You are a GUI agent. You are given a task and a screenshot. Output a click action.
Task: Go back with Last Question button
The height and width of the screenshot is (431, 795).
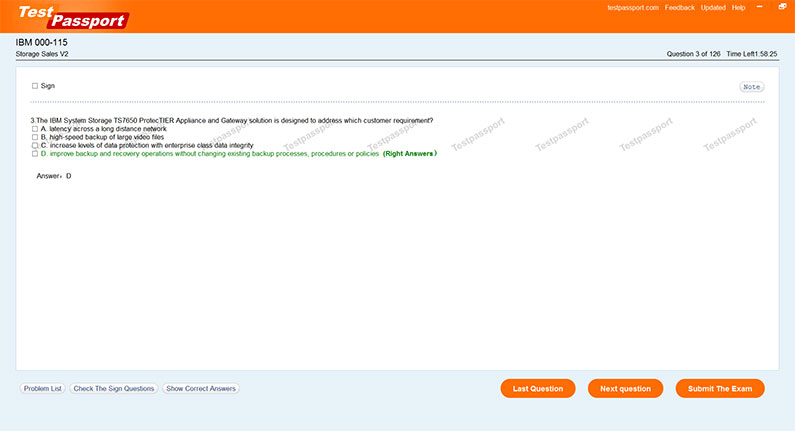(x=538, y=388)
